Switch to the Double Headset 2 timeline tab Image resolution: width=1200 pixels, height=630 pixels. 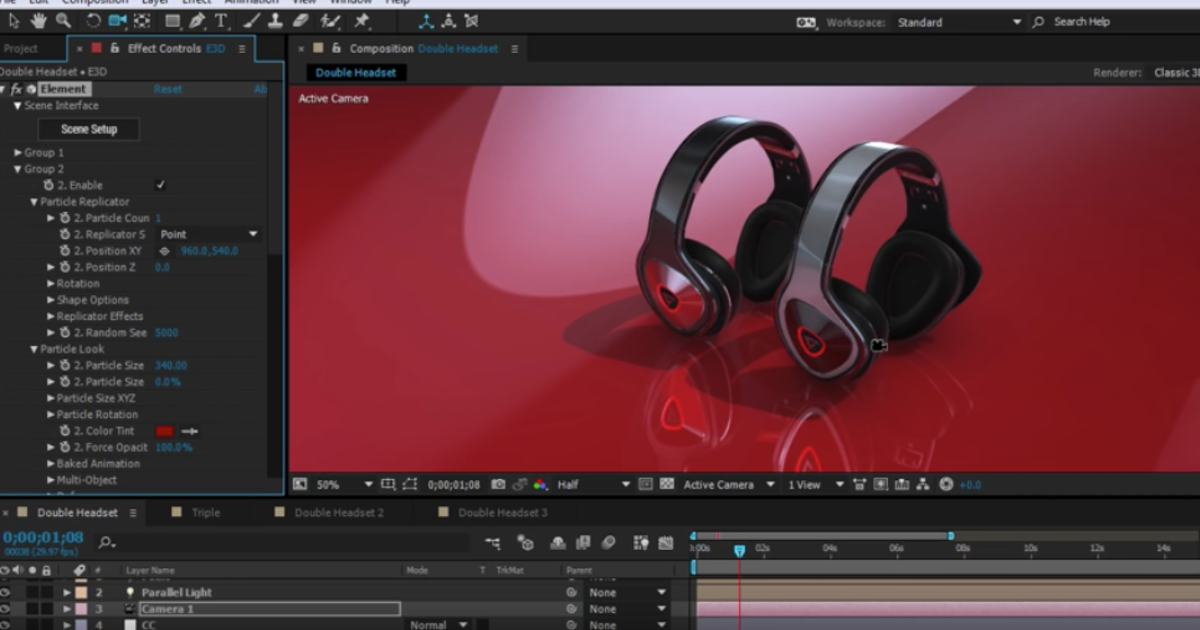click(x=341, y=511)
